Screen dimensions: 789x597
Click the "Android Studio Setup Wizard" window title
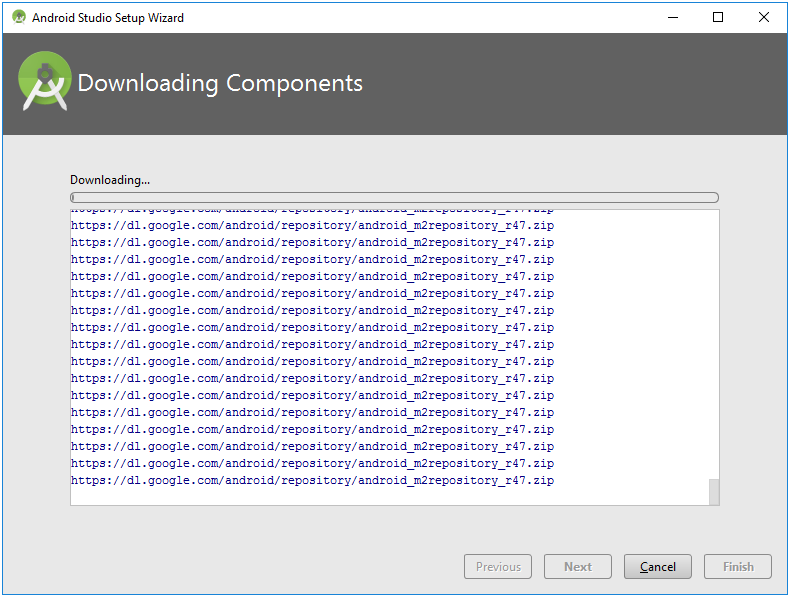tap(108, 18)
